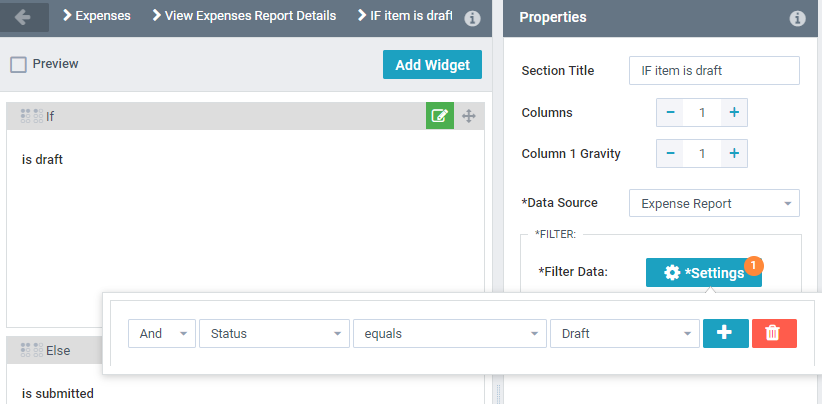Viewport: 822px width, 404px height.
Task: Click the Add Widget button
Action: point(432,65)
